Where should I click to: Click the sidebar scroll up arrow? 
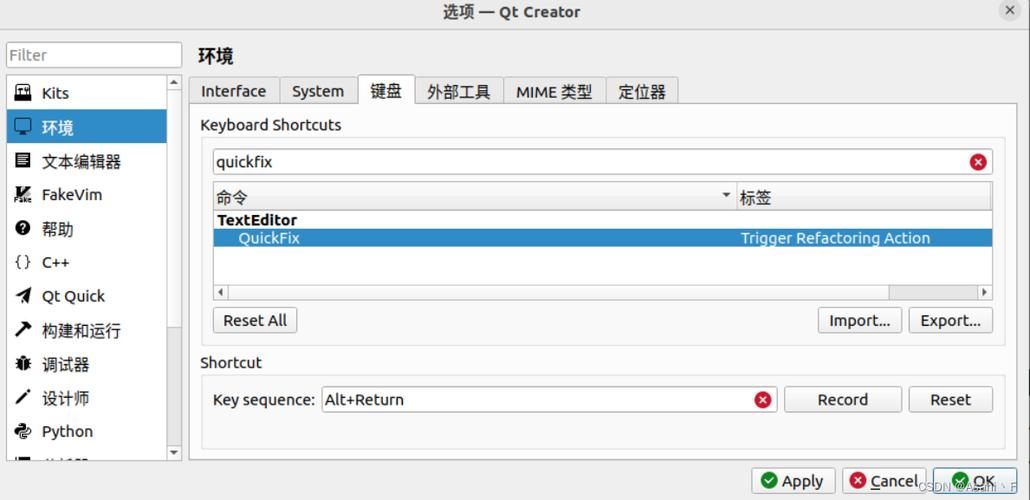[x=174, y=82]
